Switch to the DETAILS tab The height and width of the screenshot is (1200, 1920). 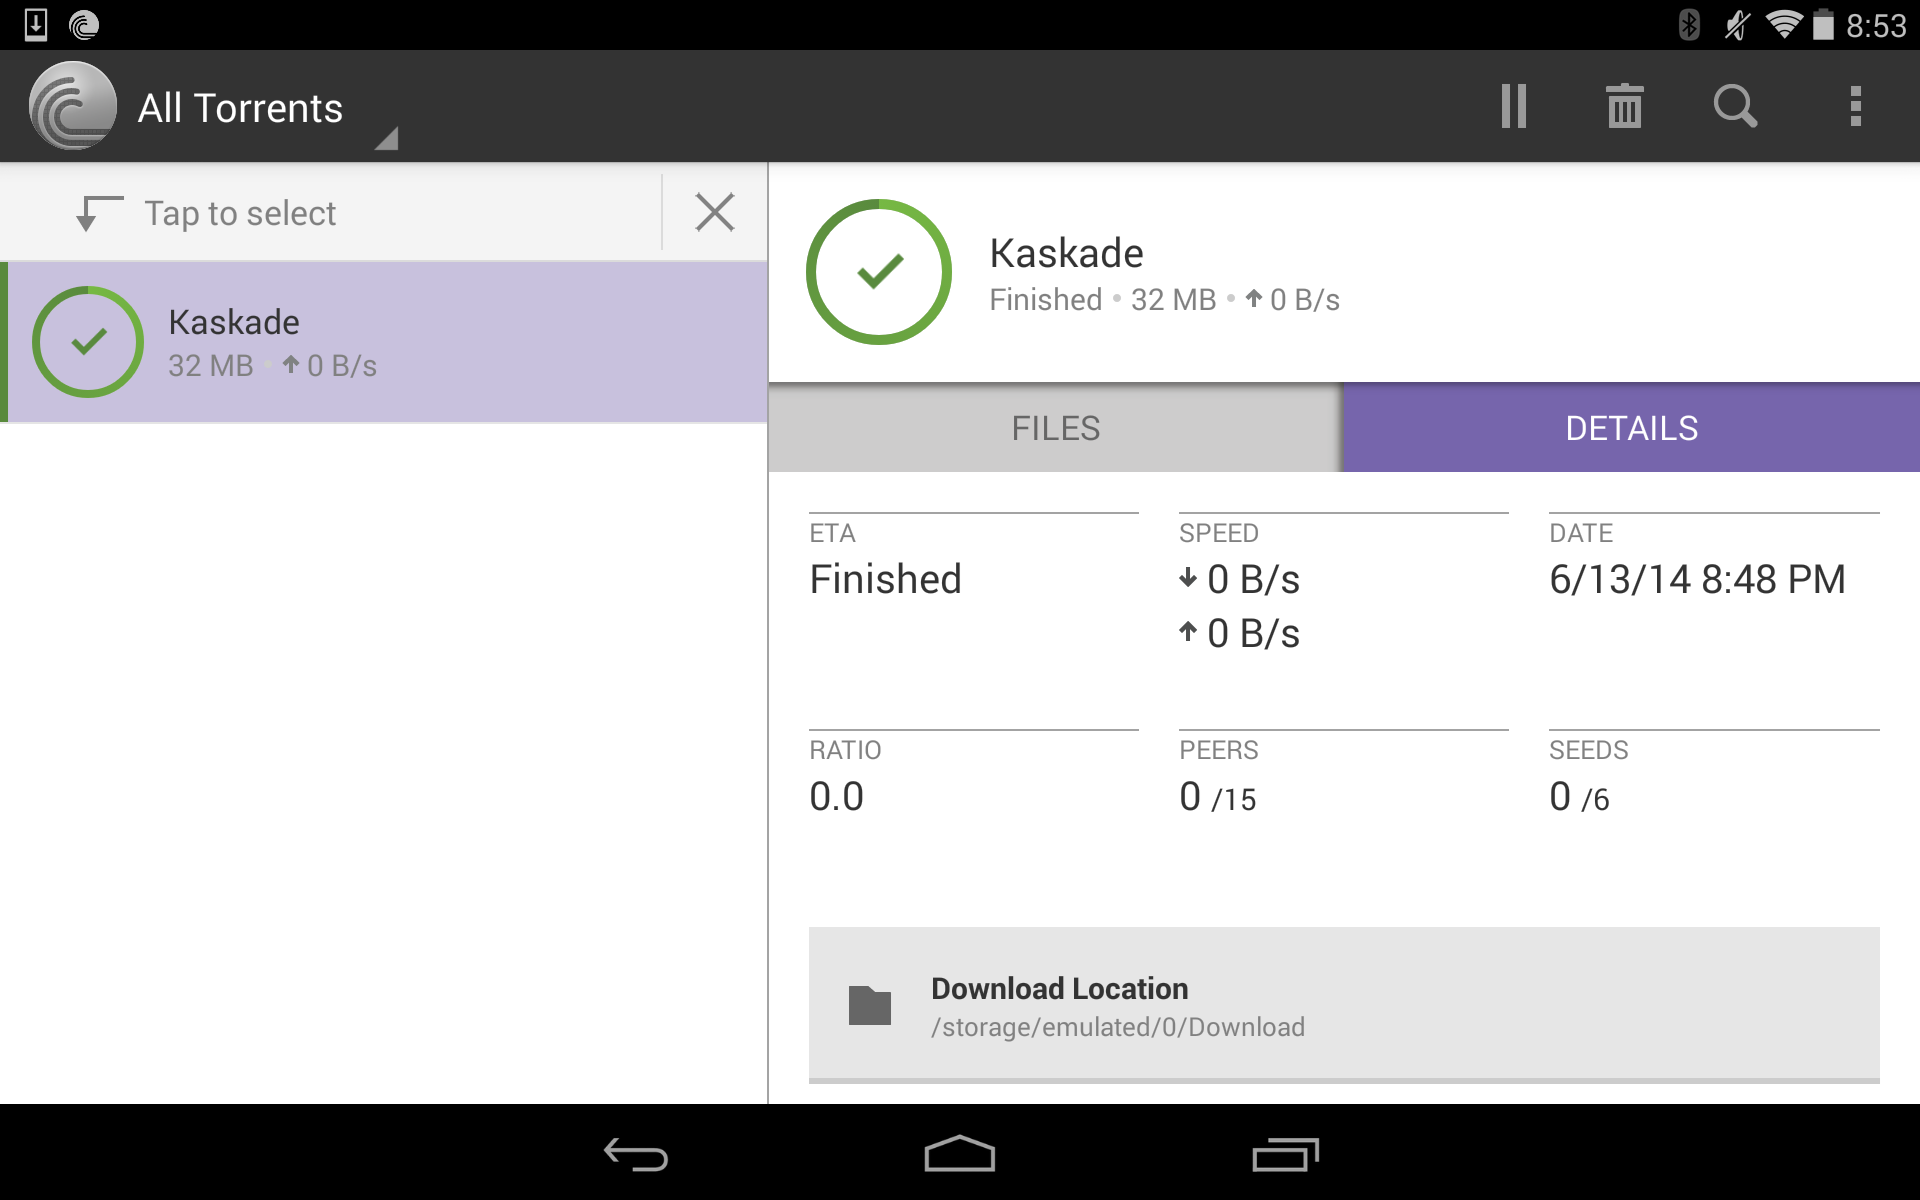tap(1631, 427)
